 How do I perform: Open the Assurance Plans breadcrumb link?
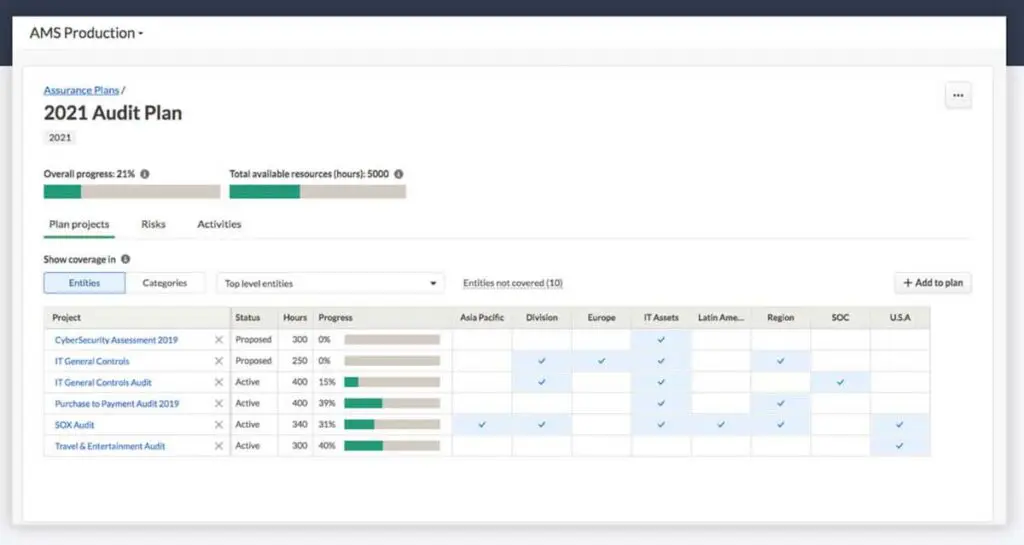click(x=81, y=90)
